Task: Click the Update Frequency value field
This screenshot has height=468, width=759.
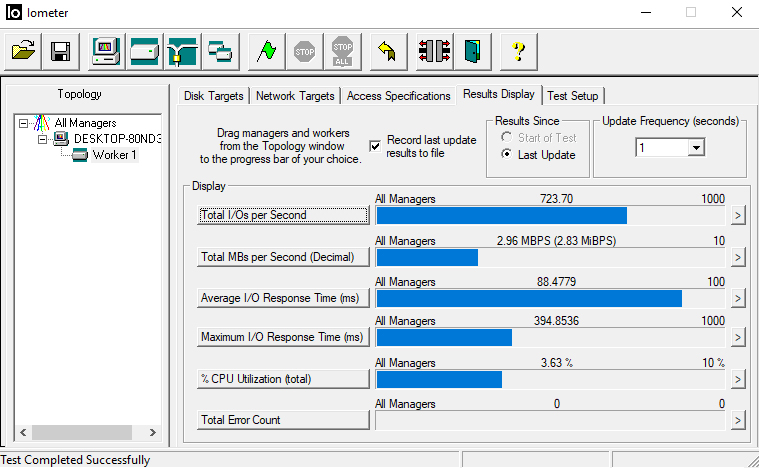Action: [662, 148]
